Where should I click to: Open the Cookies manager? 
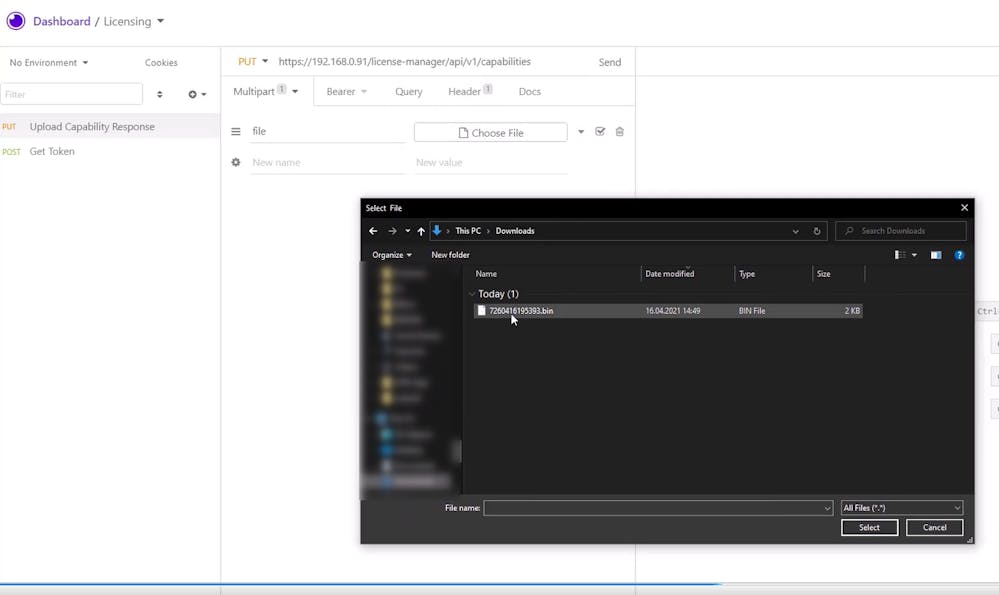pos(161,62)
